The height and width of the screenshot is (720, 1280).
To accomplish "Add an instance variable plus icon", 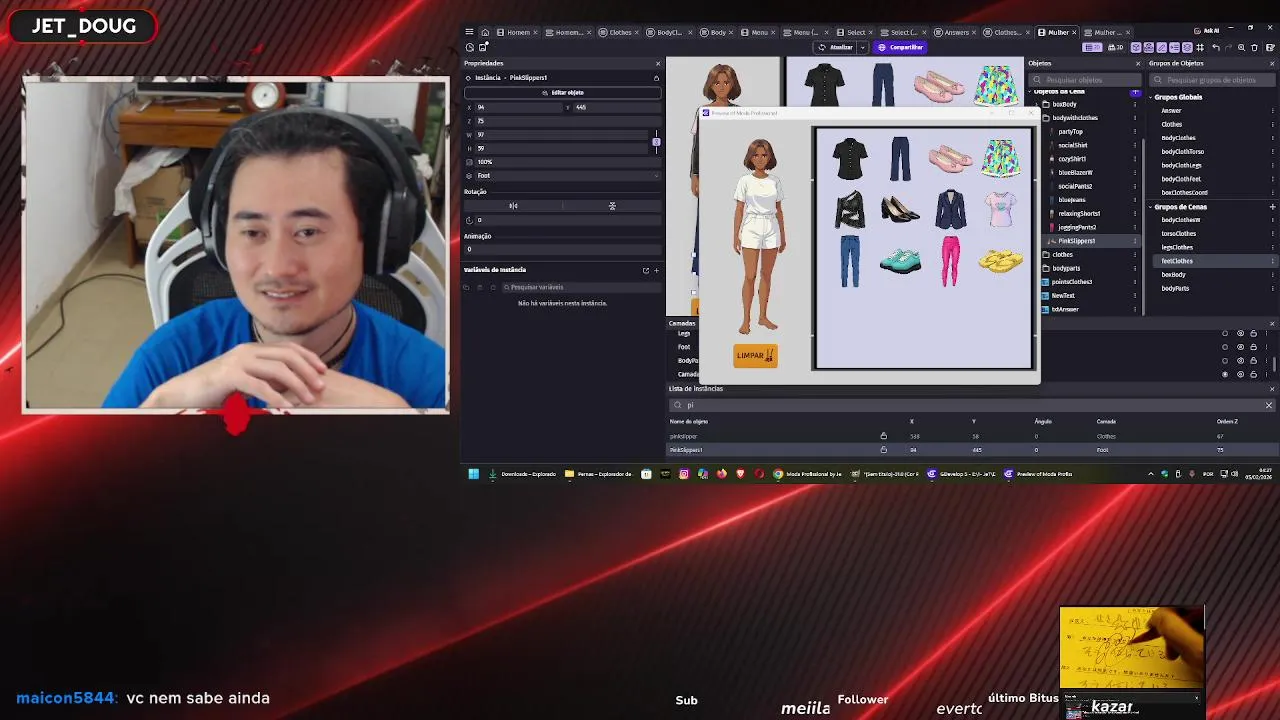I will click(x=656, y=270).
